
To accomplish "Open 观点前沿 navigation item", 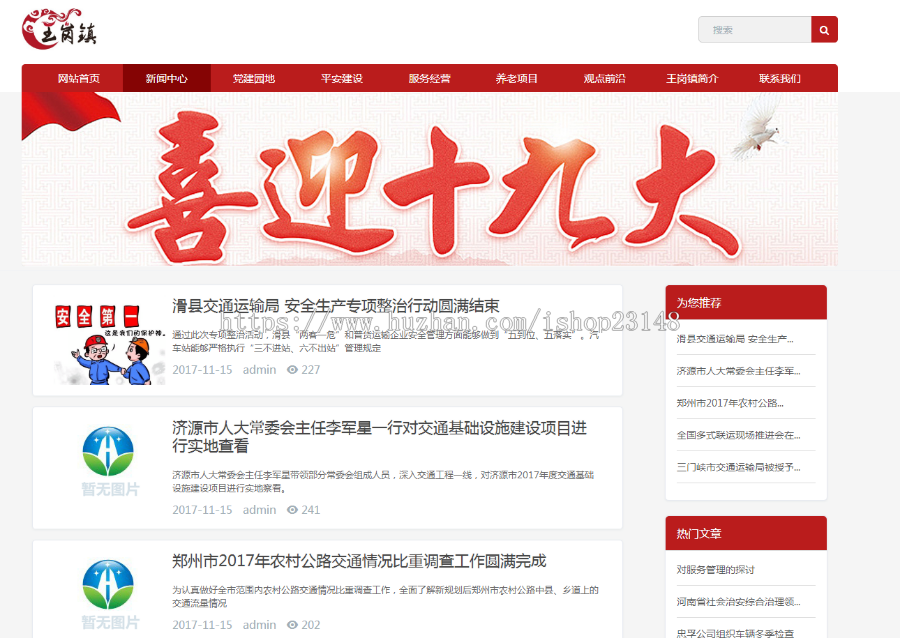I will click(604, 79).
